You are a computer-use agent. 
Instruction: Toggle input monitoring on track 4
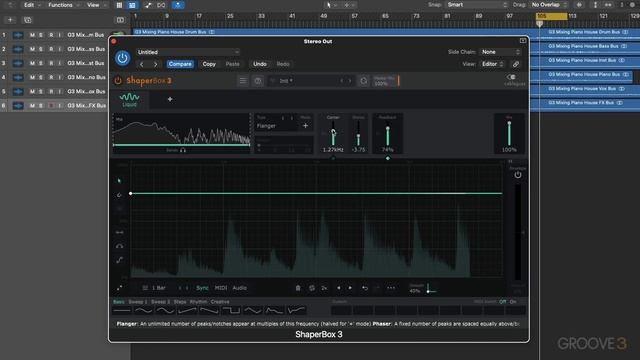pyautogui.click(x=60, y=77)
